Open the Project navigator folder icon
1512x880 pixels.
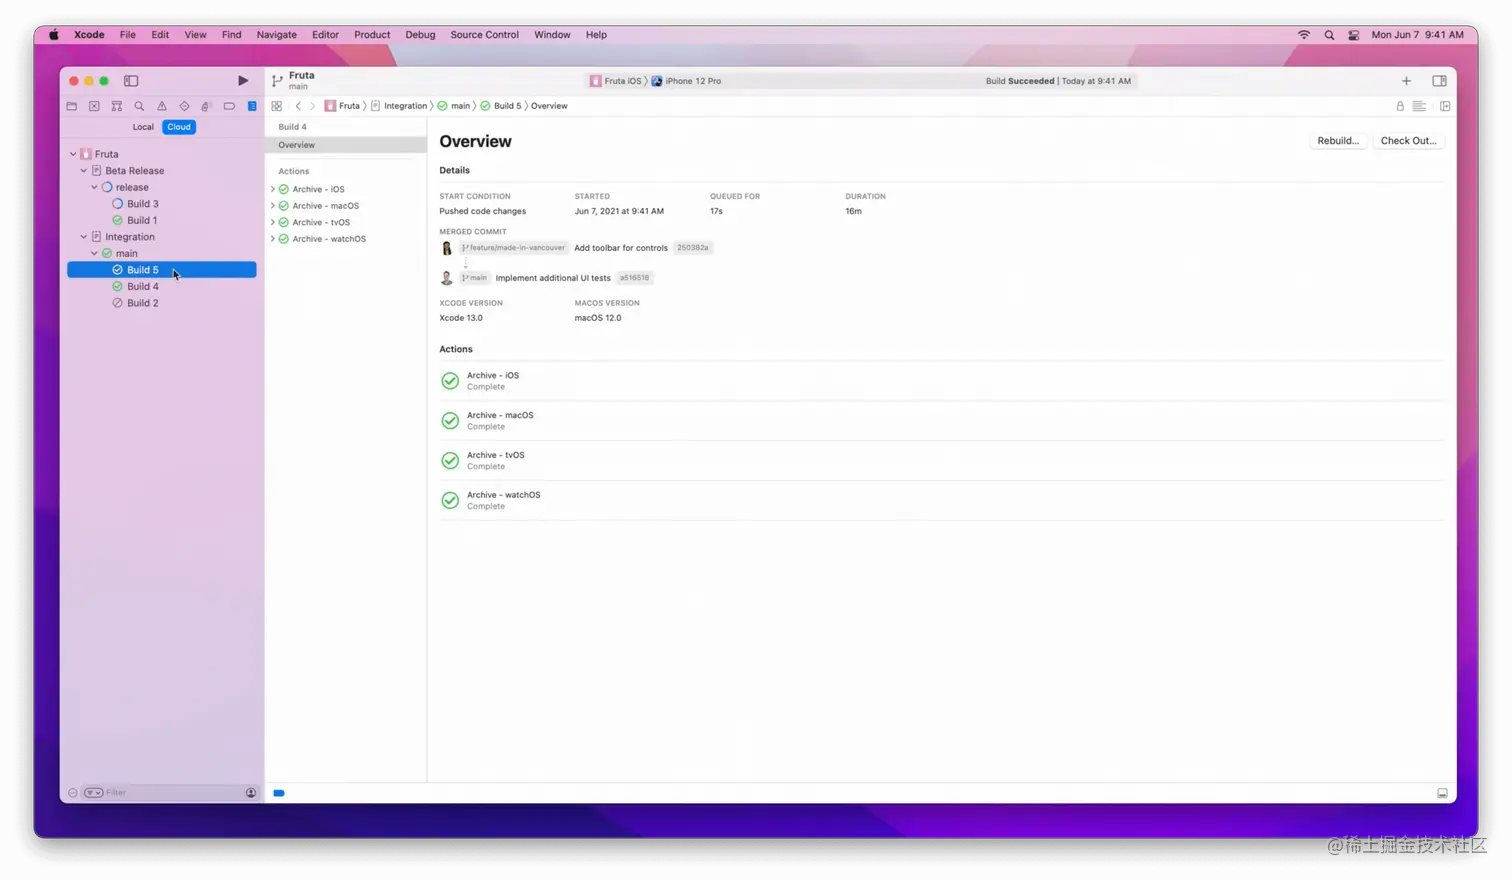click(x=72, y=106)
